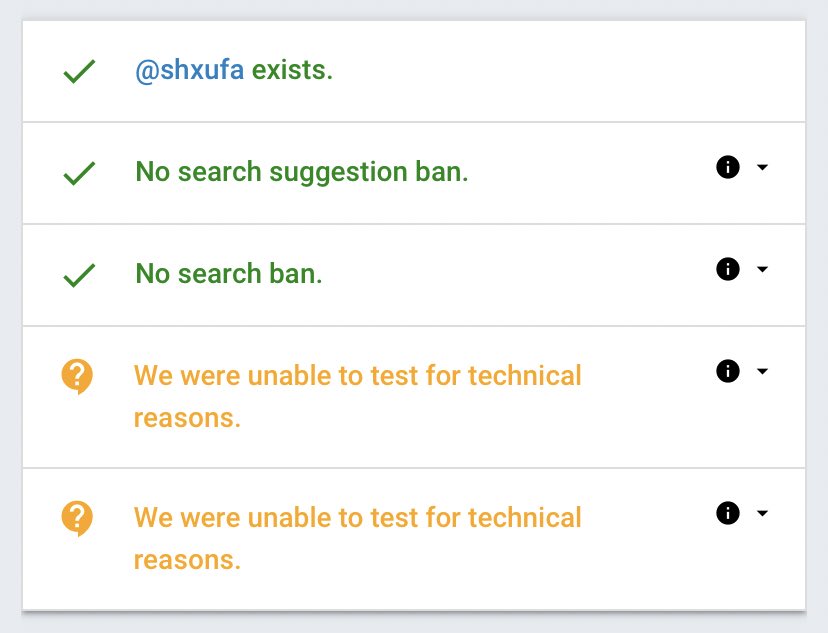Open info icon for No search ban

728,269
